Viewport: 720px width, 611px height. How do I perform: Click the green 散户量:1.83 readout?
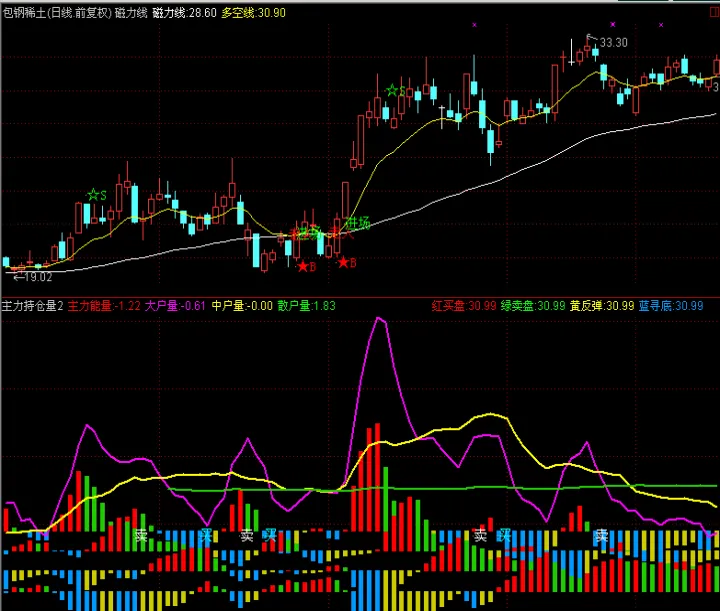click(x=306, y=305)
